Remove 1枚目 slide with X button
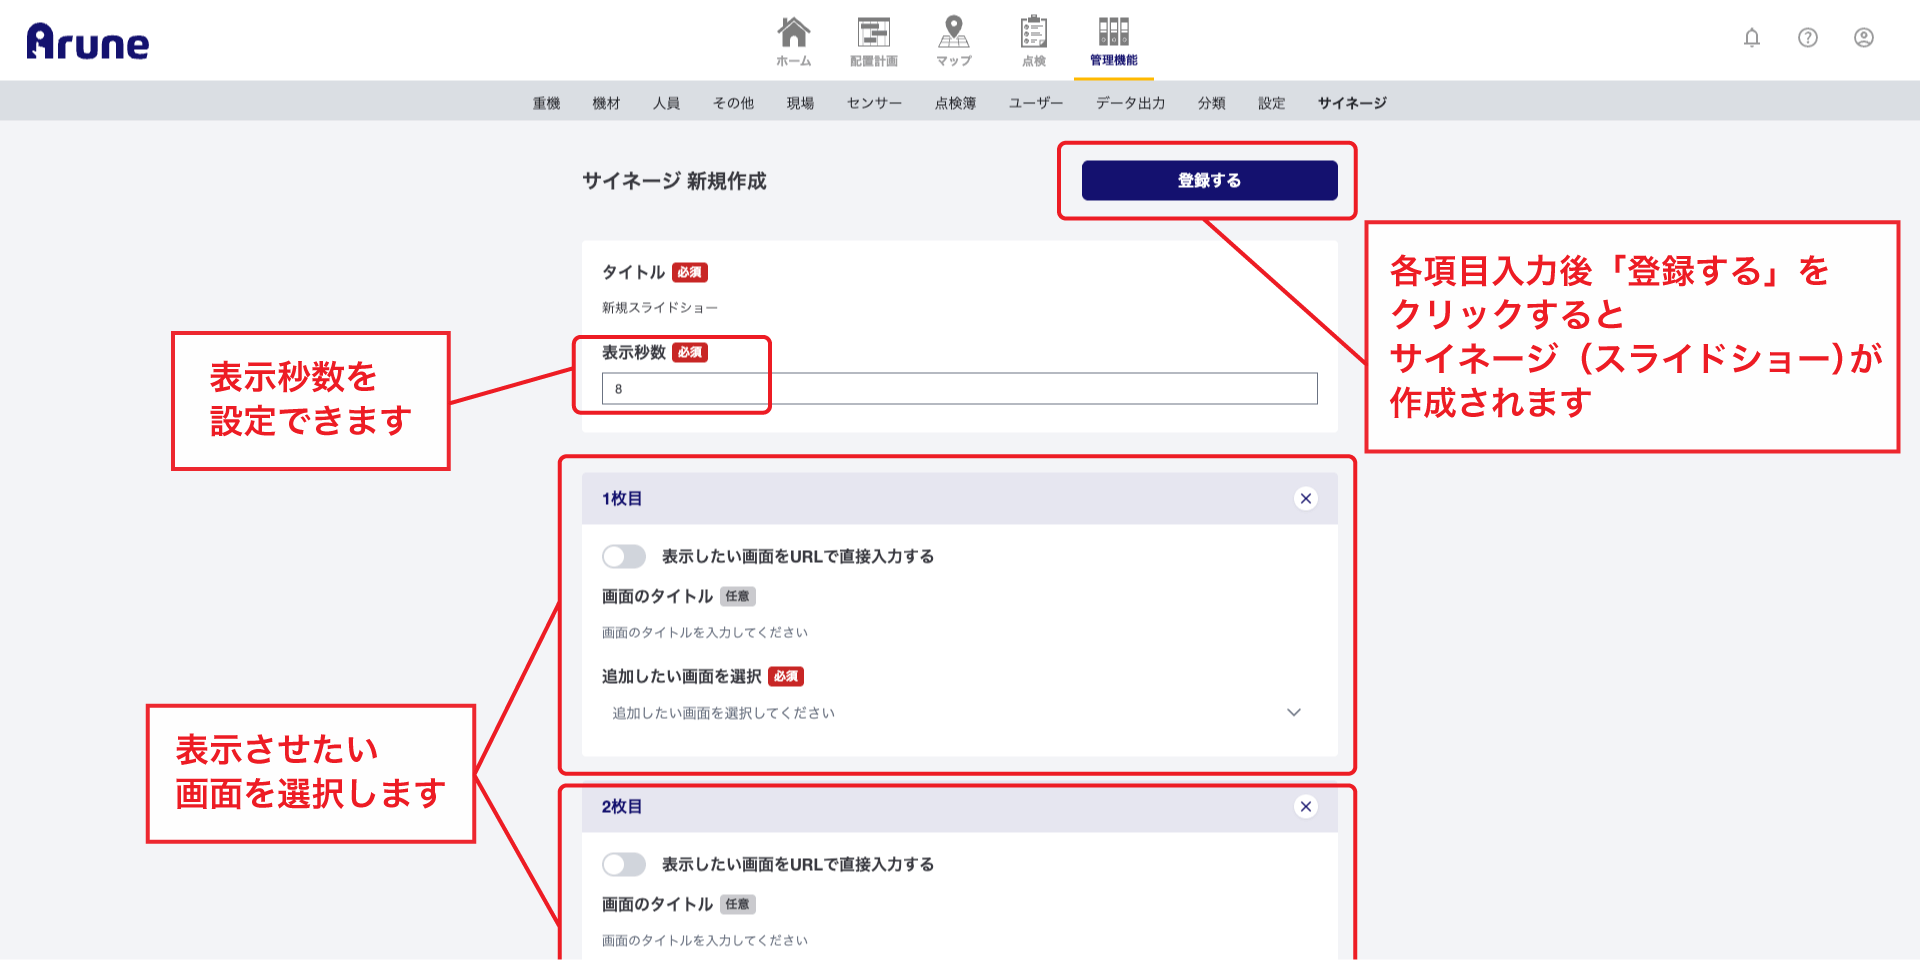 point(1306,498)
